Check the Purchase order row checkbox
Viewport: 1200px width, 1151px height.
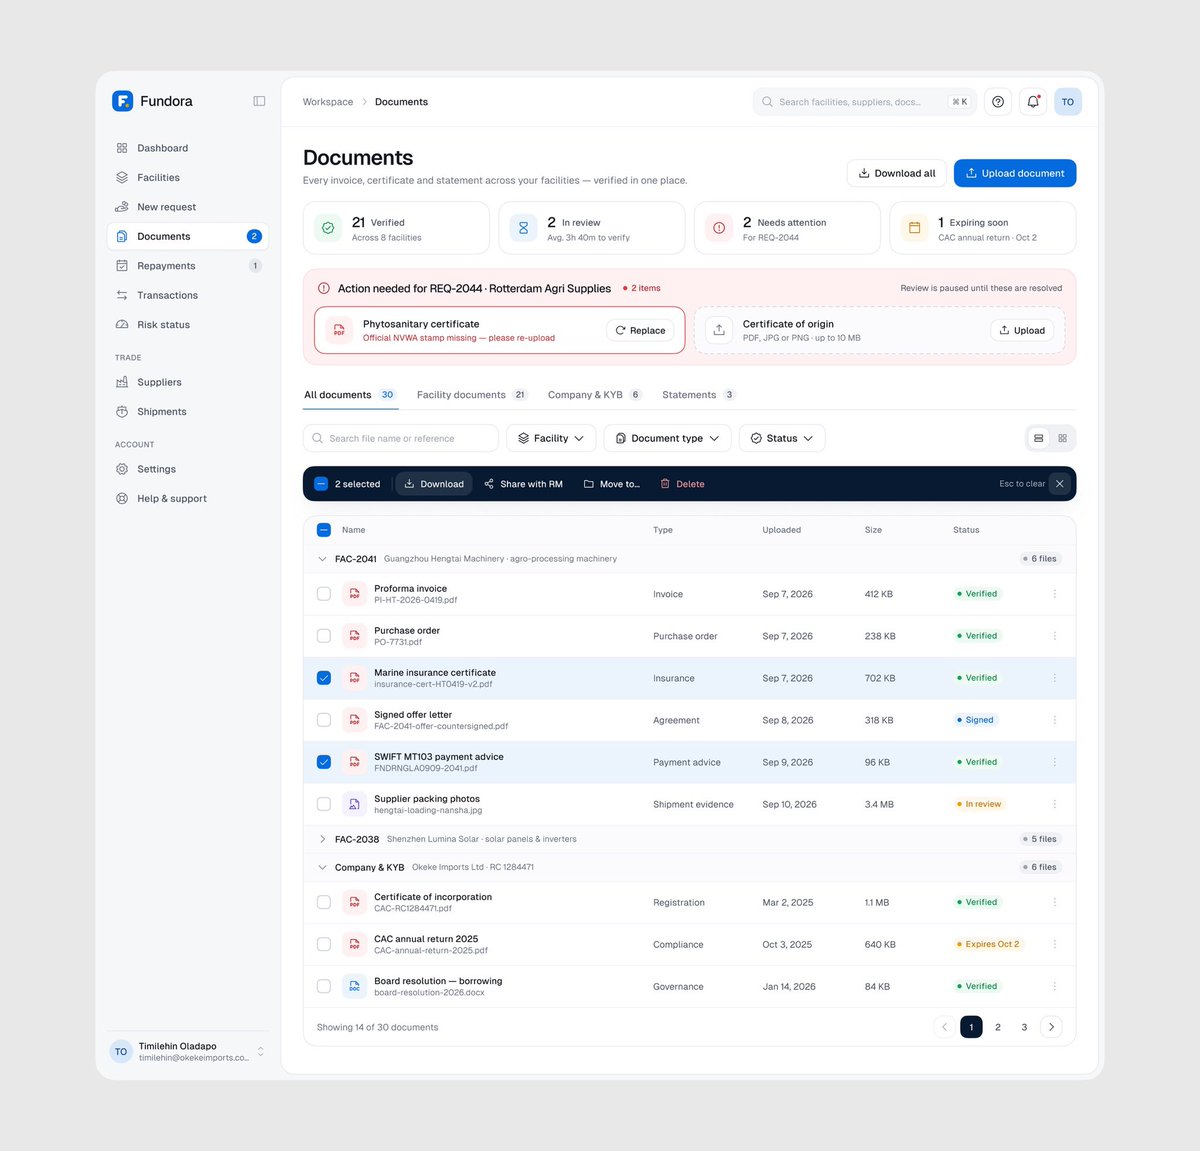point(324,636)
